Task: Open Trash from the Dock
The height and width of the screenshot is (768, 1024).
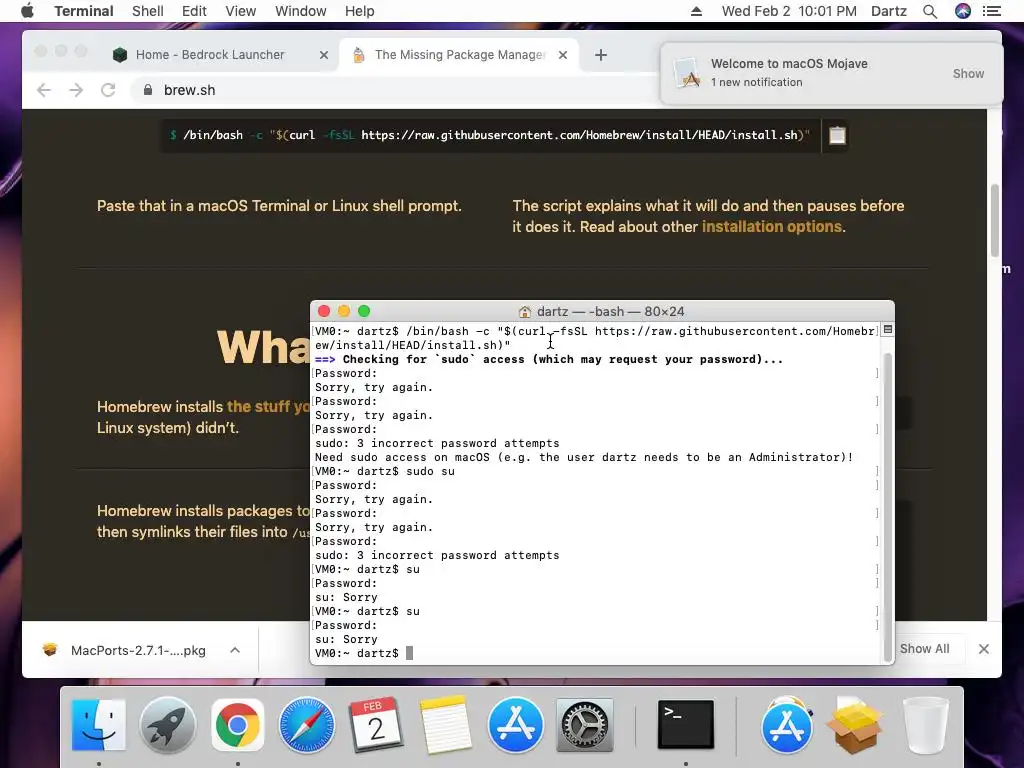Action: click(x=925, y=725)
